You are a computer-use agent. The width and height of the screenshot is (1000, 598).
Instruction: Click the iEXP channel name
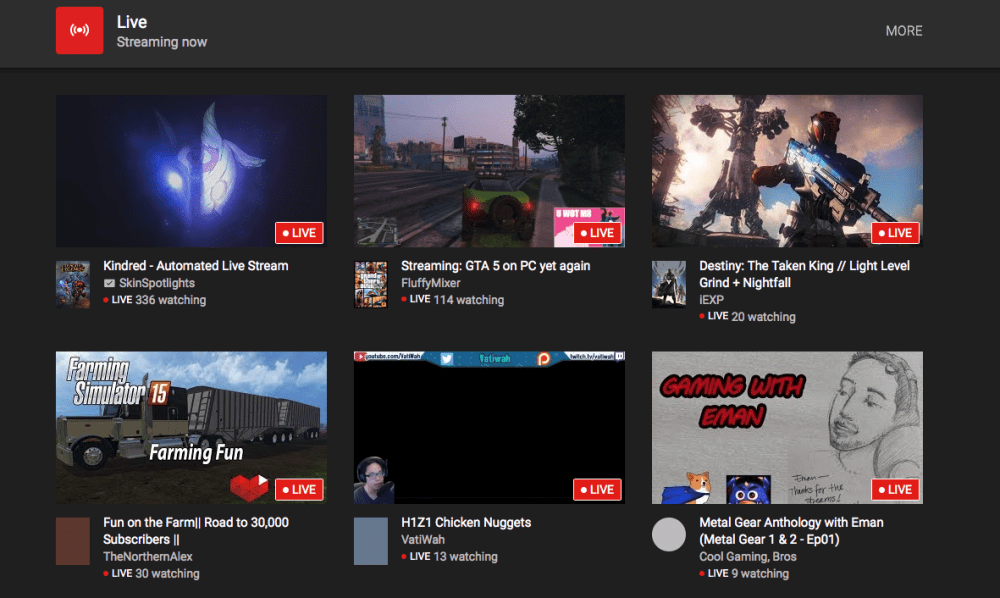point(711,299)
